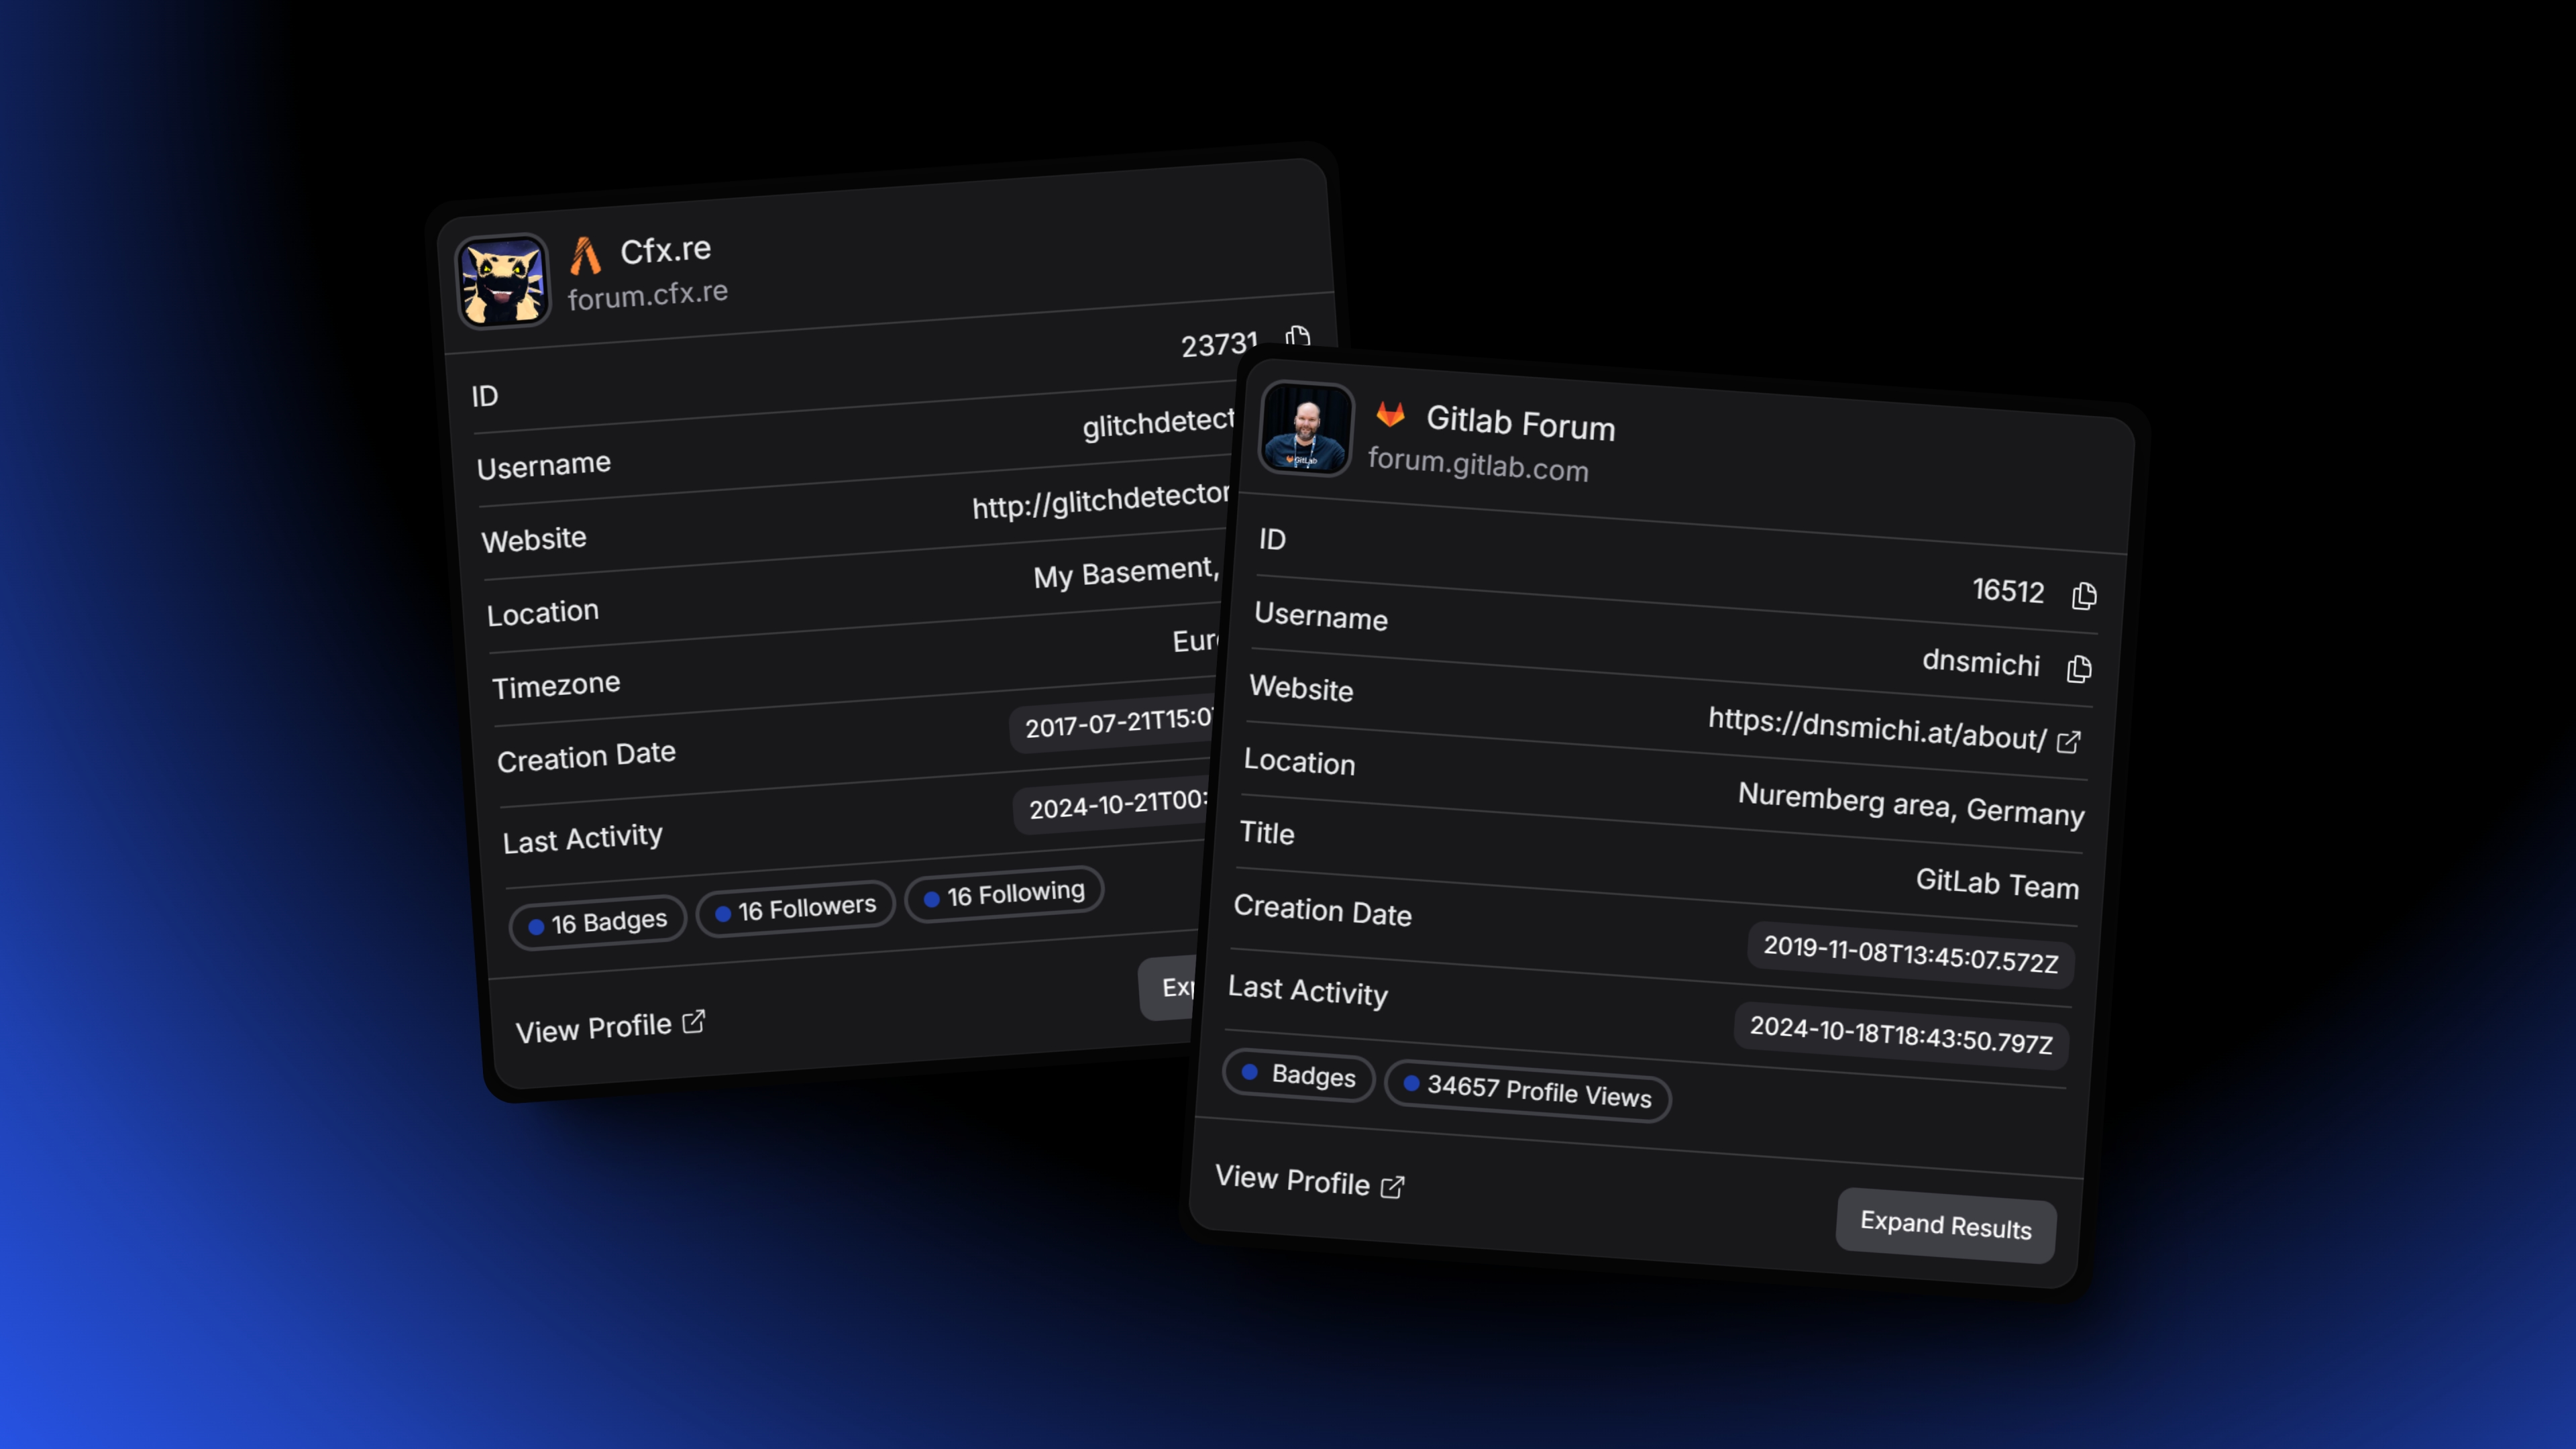Click the Cfx.re title heading
The width and height of the screenshot is (2576, 1449).
(665, 250)
